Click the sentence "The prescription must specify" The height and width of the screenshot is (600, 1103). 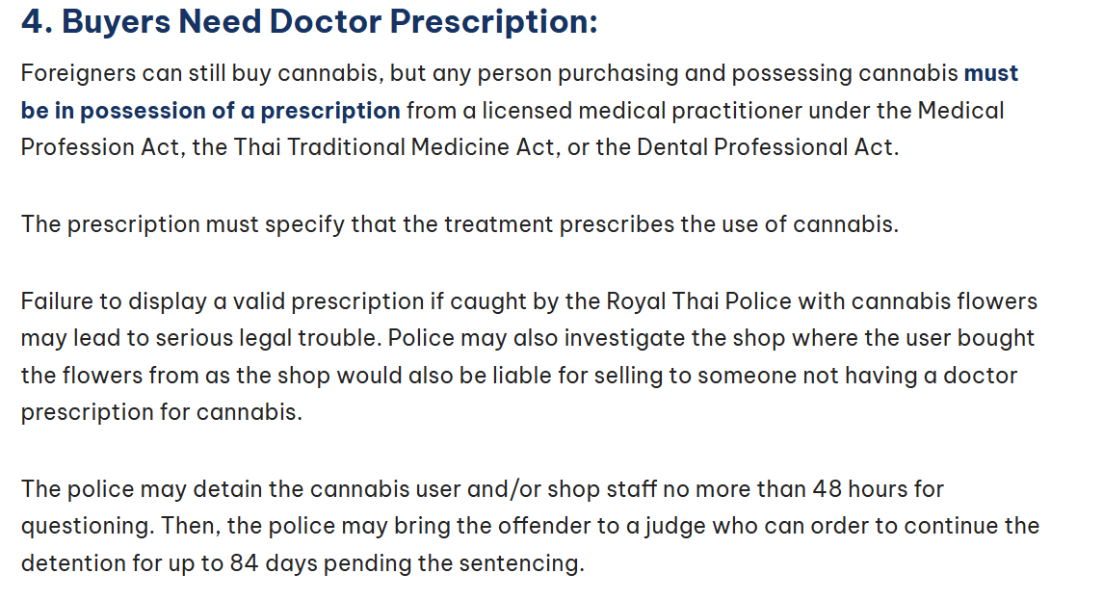coord(182,224)
